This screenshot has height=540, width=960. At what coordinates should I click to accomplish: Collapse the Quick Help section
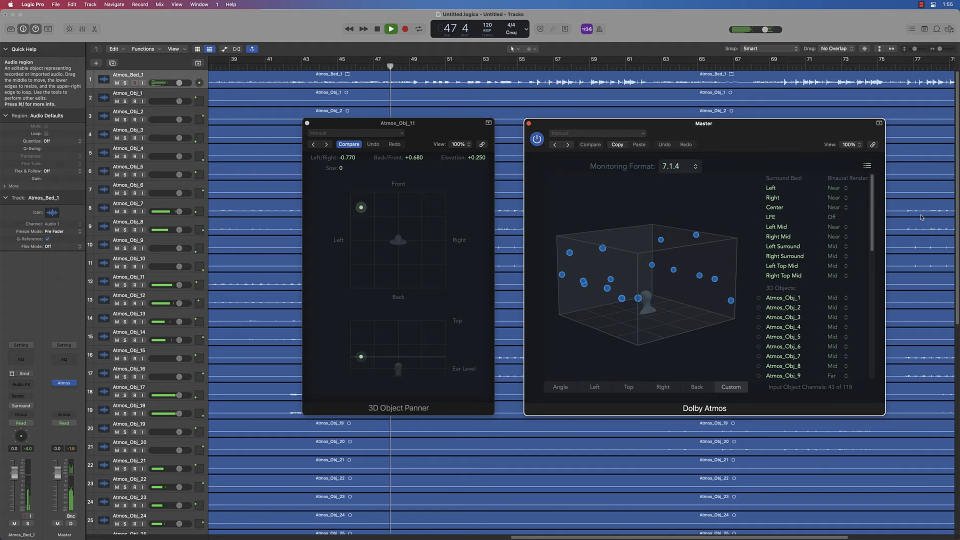coord(6,49)
